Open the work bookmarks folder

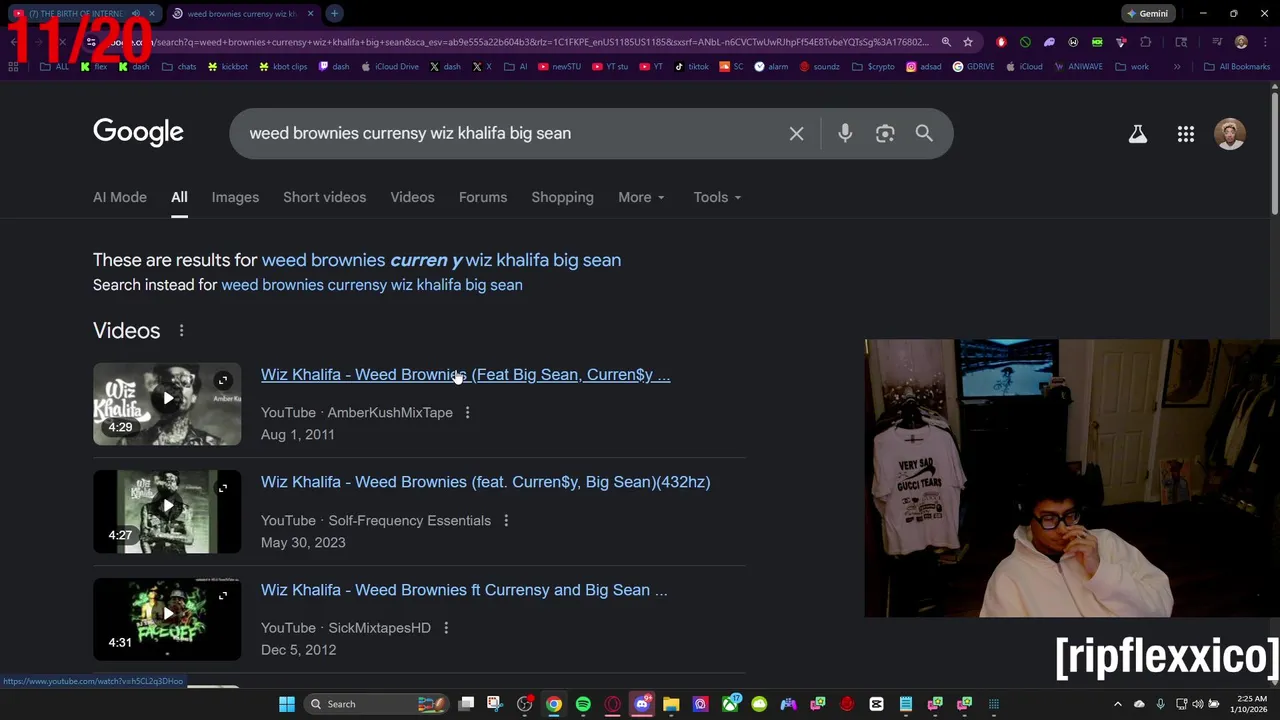coord(1132,67)
